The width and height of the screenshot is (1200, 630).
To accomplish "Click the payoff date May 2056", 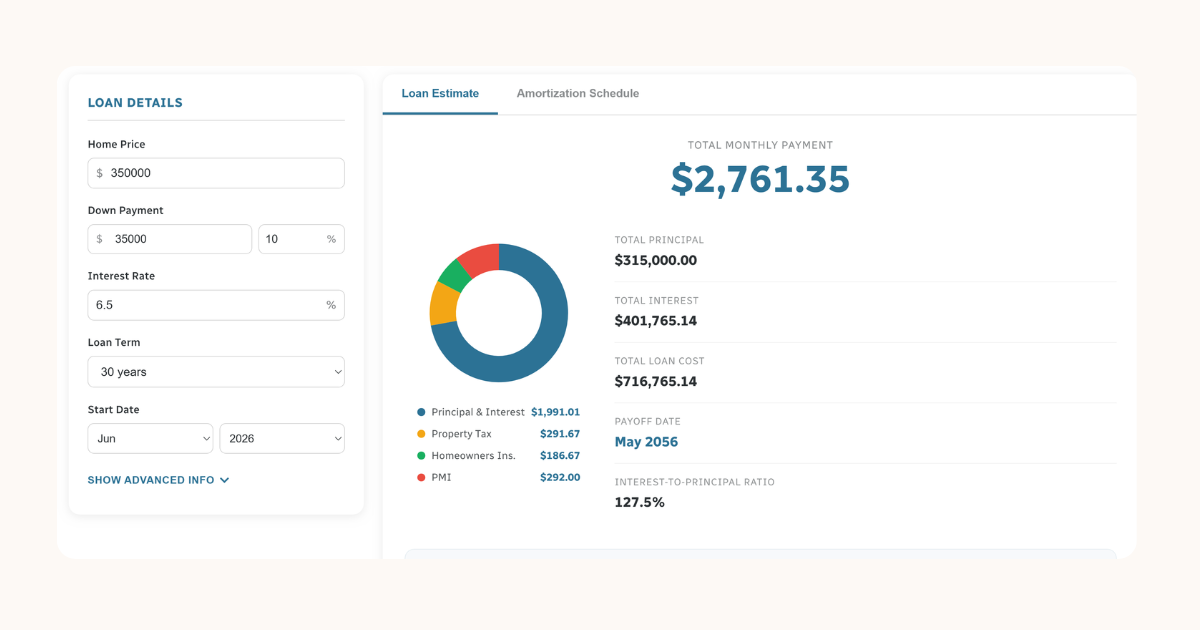I will tap(646, 442).
